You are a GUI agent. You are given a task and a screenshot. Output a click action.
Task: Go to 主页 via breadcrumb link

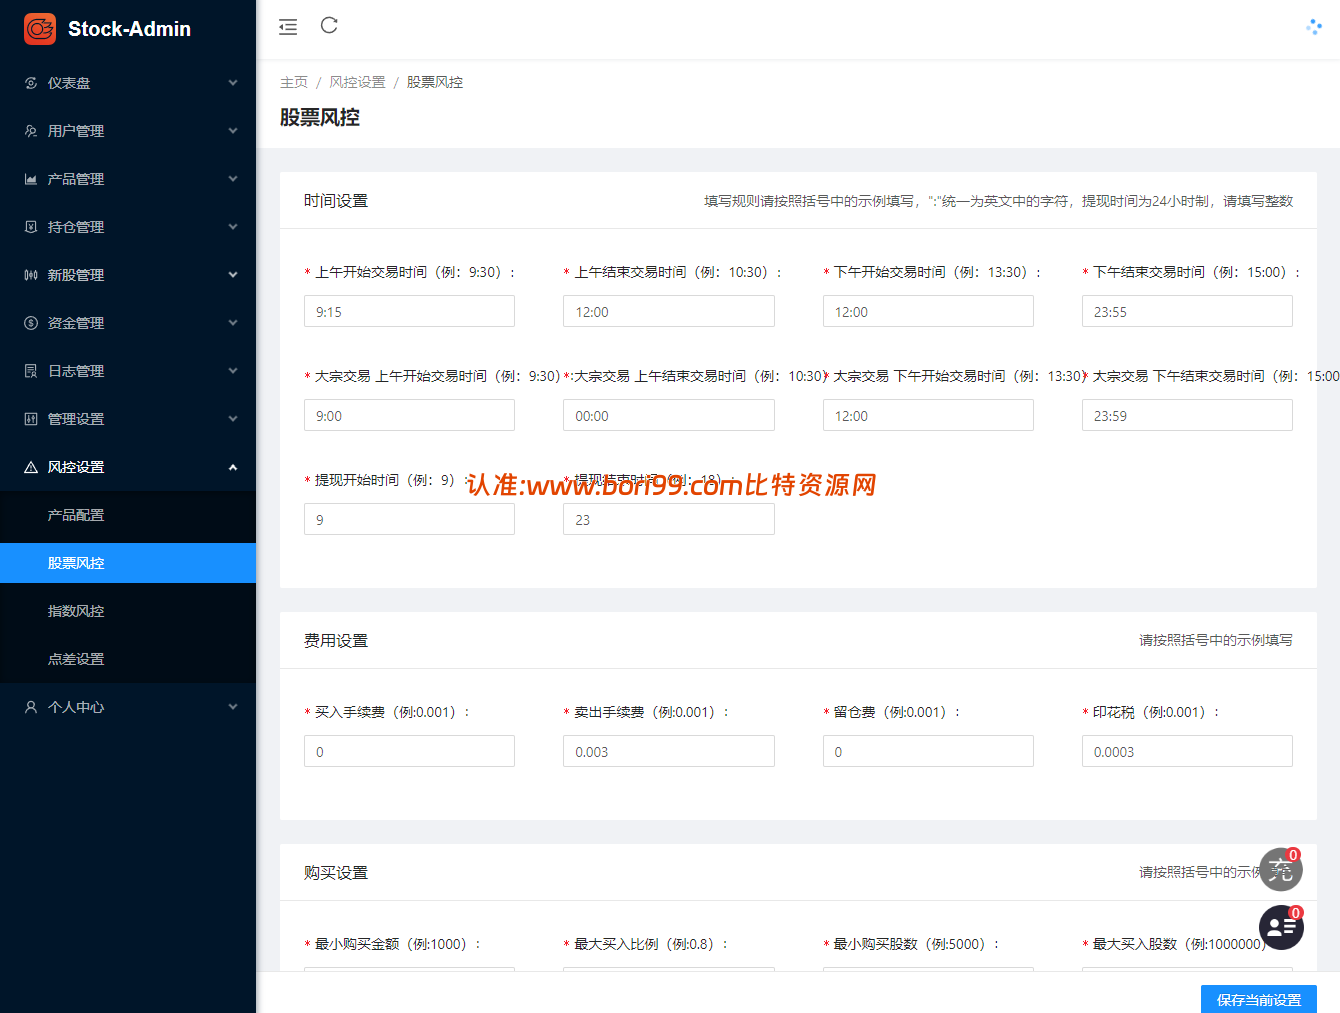[x=294, y=82]
